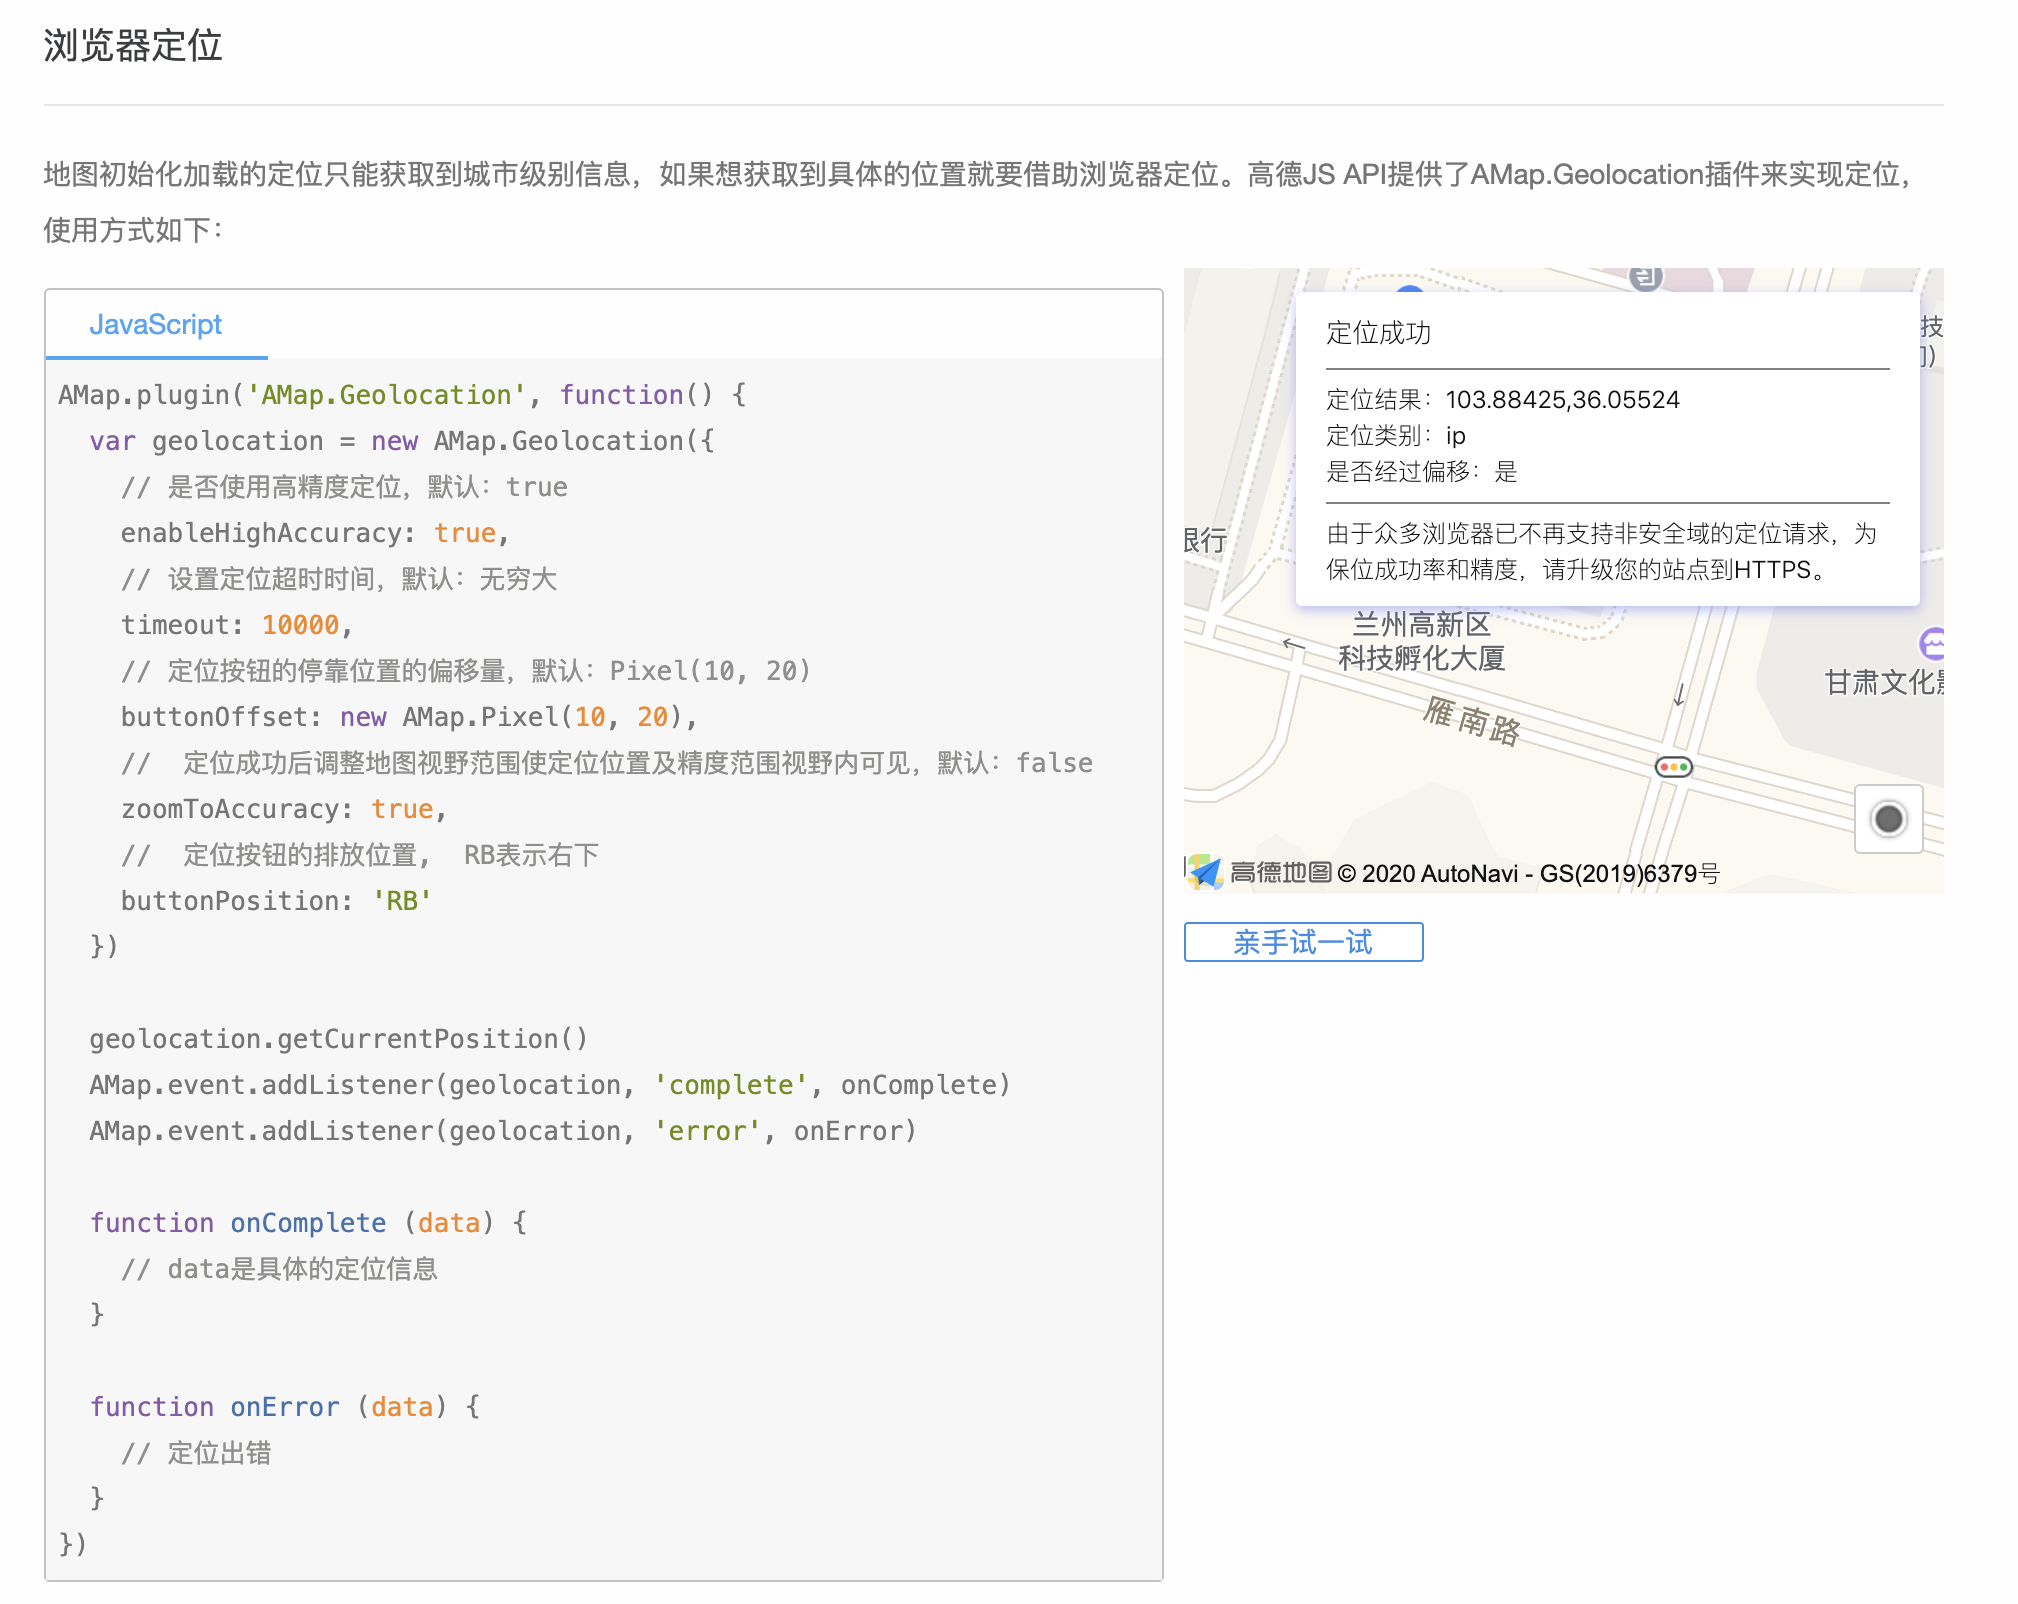Image resolution: width=2018 pixels, height=1604 pixels.
Task: Click the AMap paper-plane logo icon
Action: click(x=1207, y=872)
